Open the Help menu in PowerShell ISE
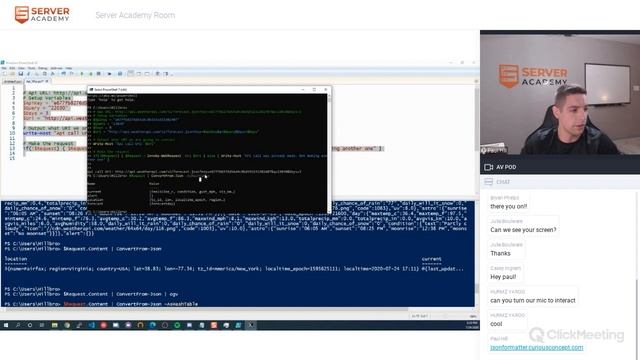The image size is (640, 360). pos(69,68)
